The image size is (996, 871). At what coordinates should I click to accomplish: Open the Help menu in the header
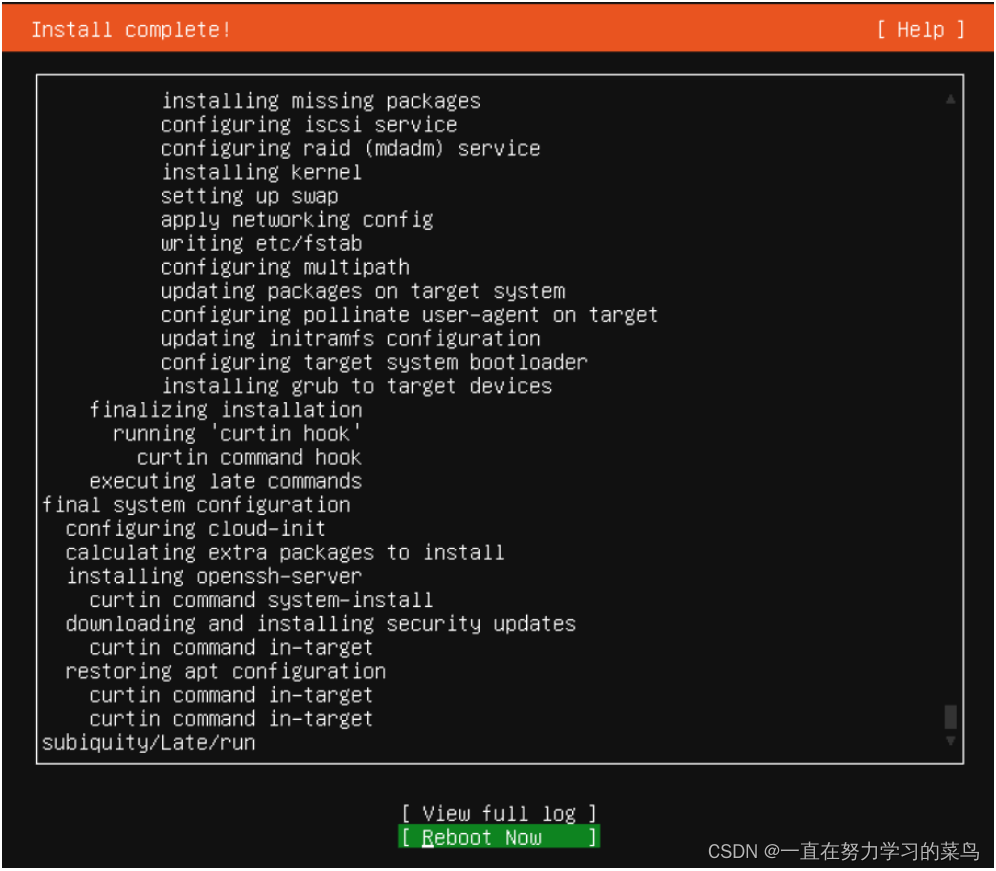coord(920,29)
